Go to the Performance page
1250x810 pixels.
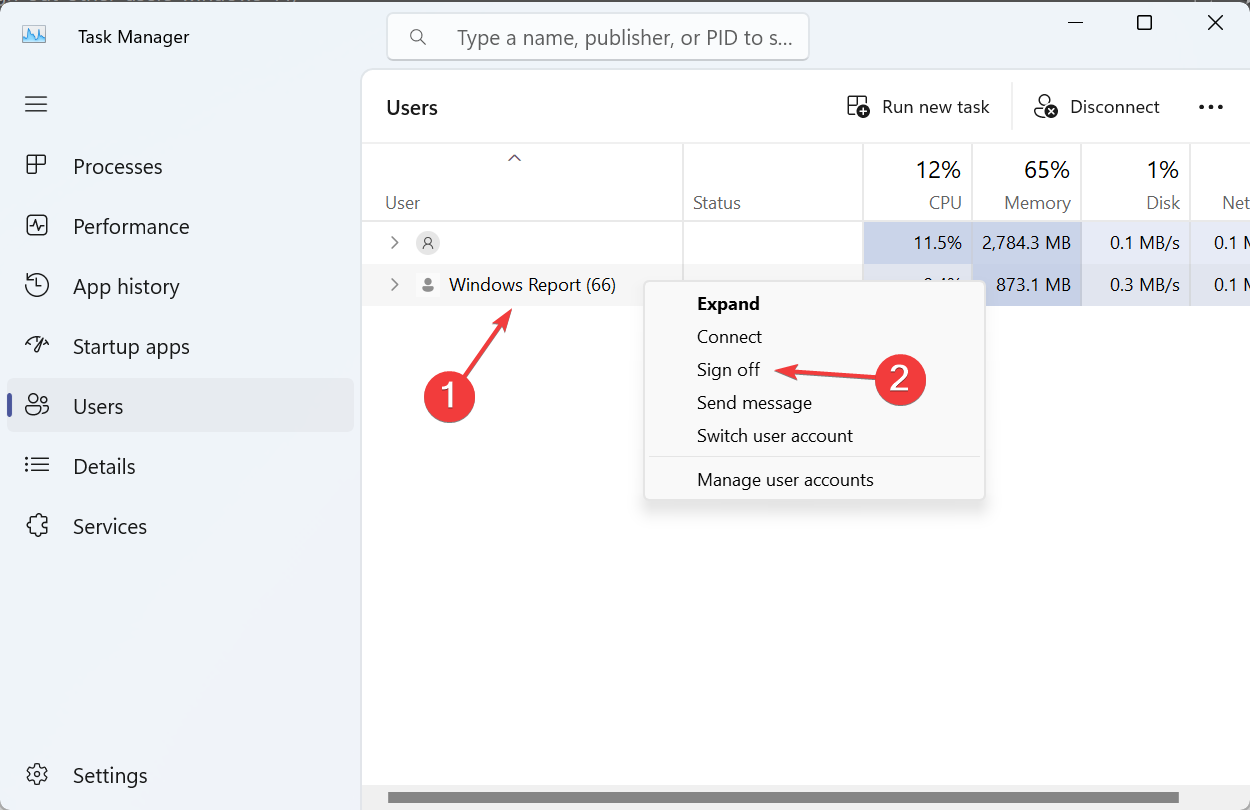click(x=131, y=227)
